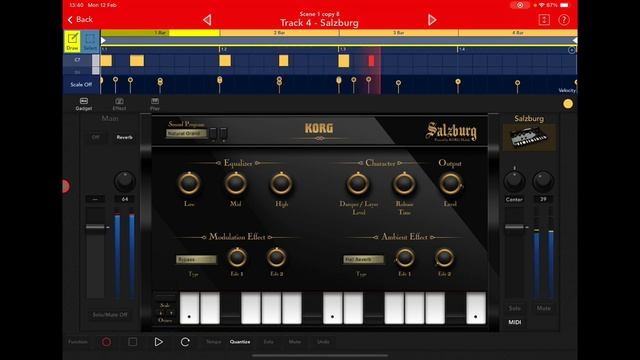
Task: Open the Sound Program Natural Grand selector
Action: click(187, 133)
